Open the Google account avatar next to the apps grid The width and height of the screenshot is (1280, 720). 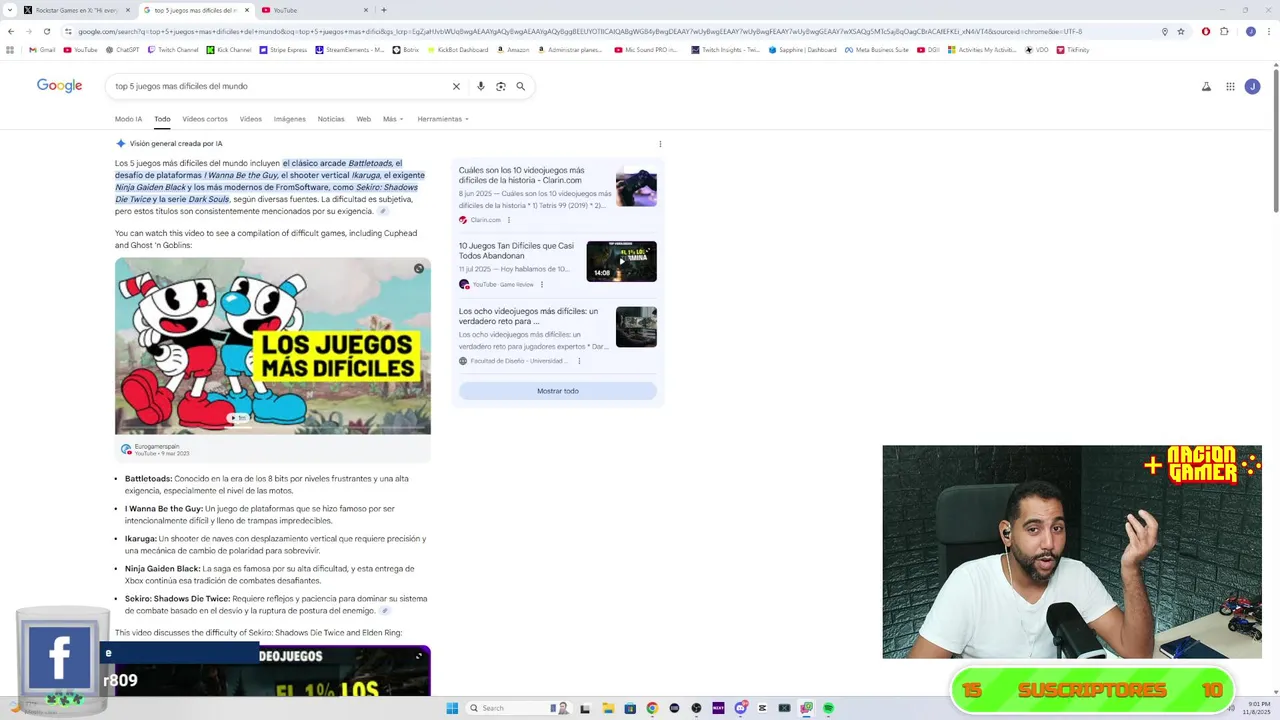pos(1252,87)
